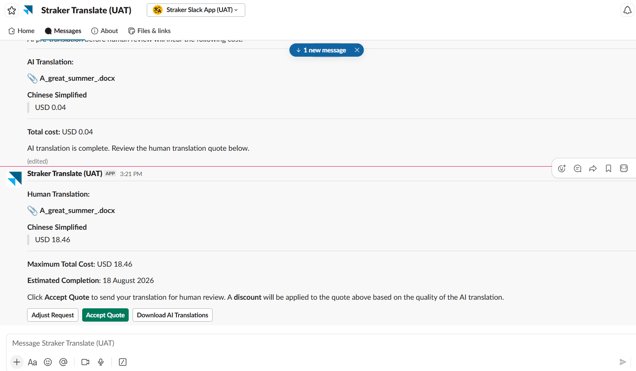Click the AI translation is complete line
Screen dimensions: 636x371
(138, 148)
